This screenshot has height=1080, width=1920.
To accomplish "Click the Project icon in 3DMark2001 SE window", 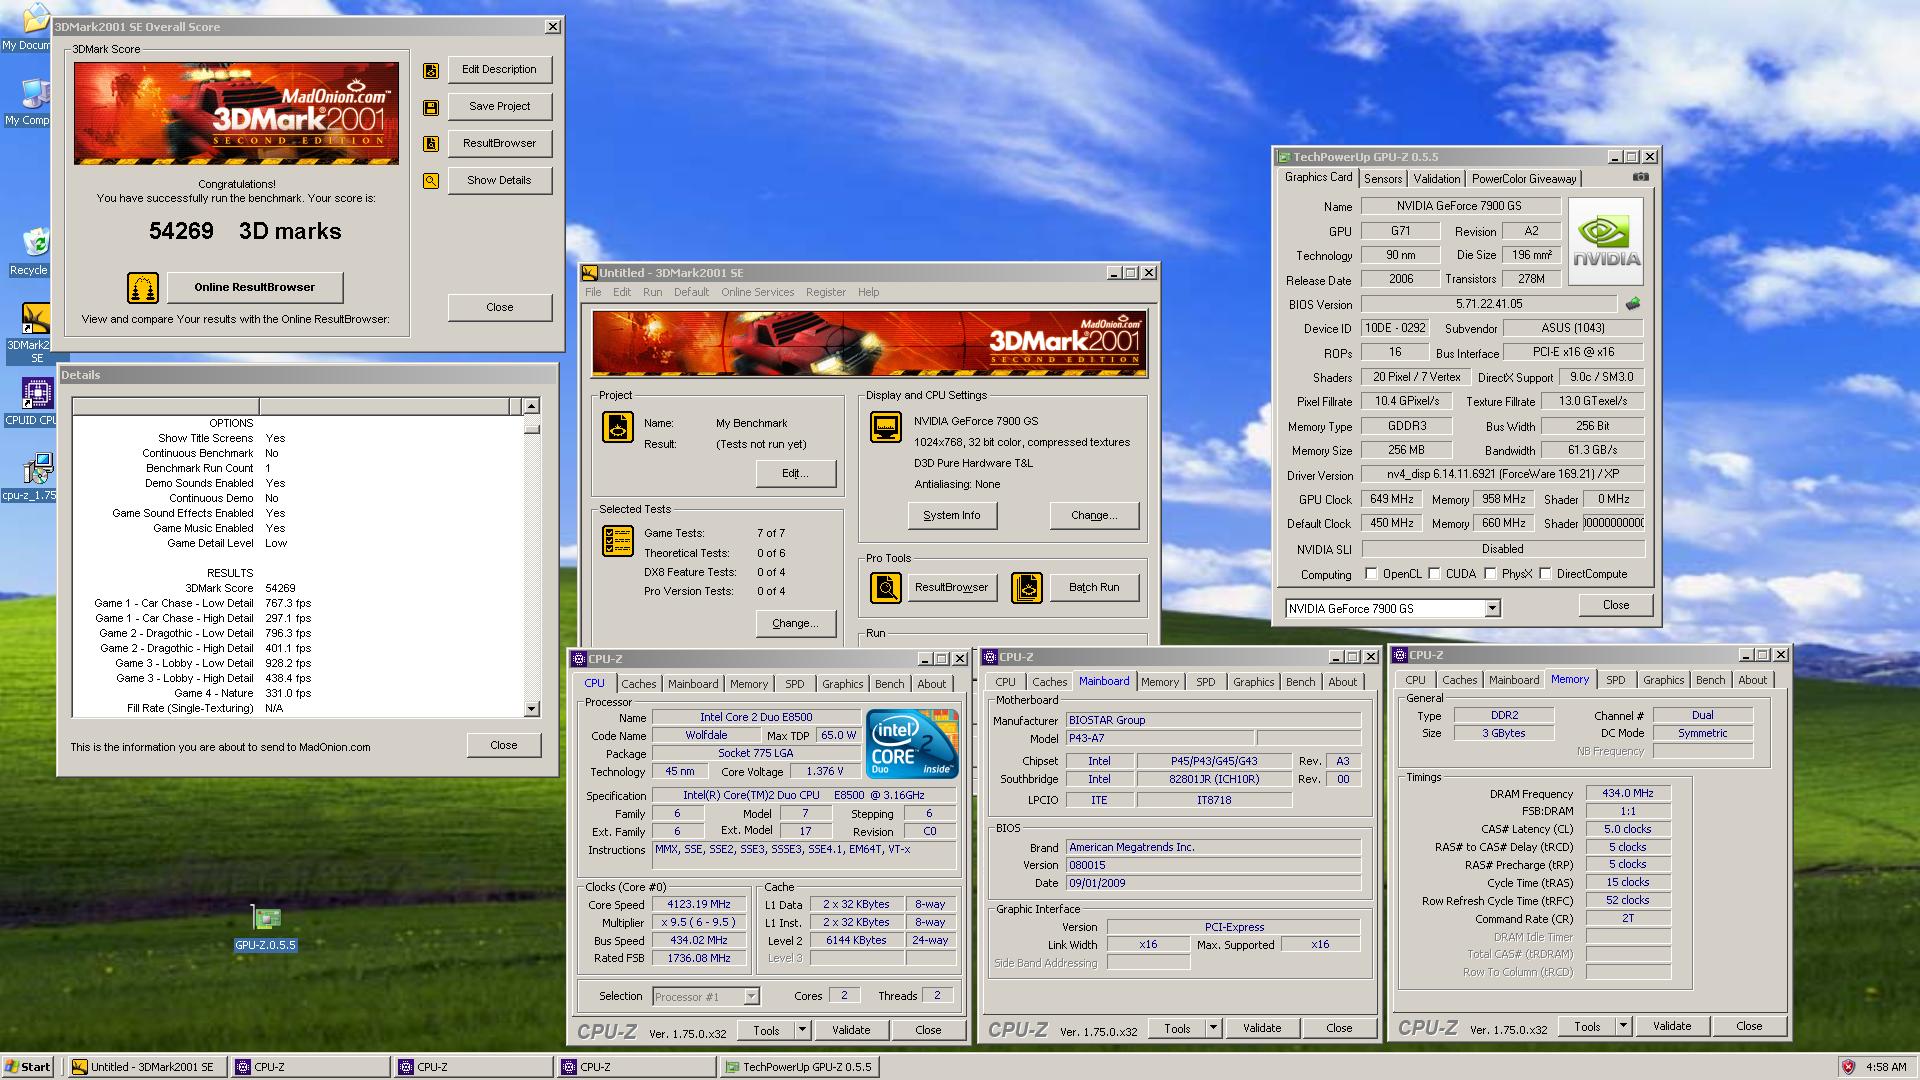I will pos(617,427).
